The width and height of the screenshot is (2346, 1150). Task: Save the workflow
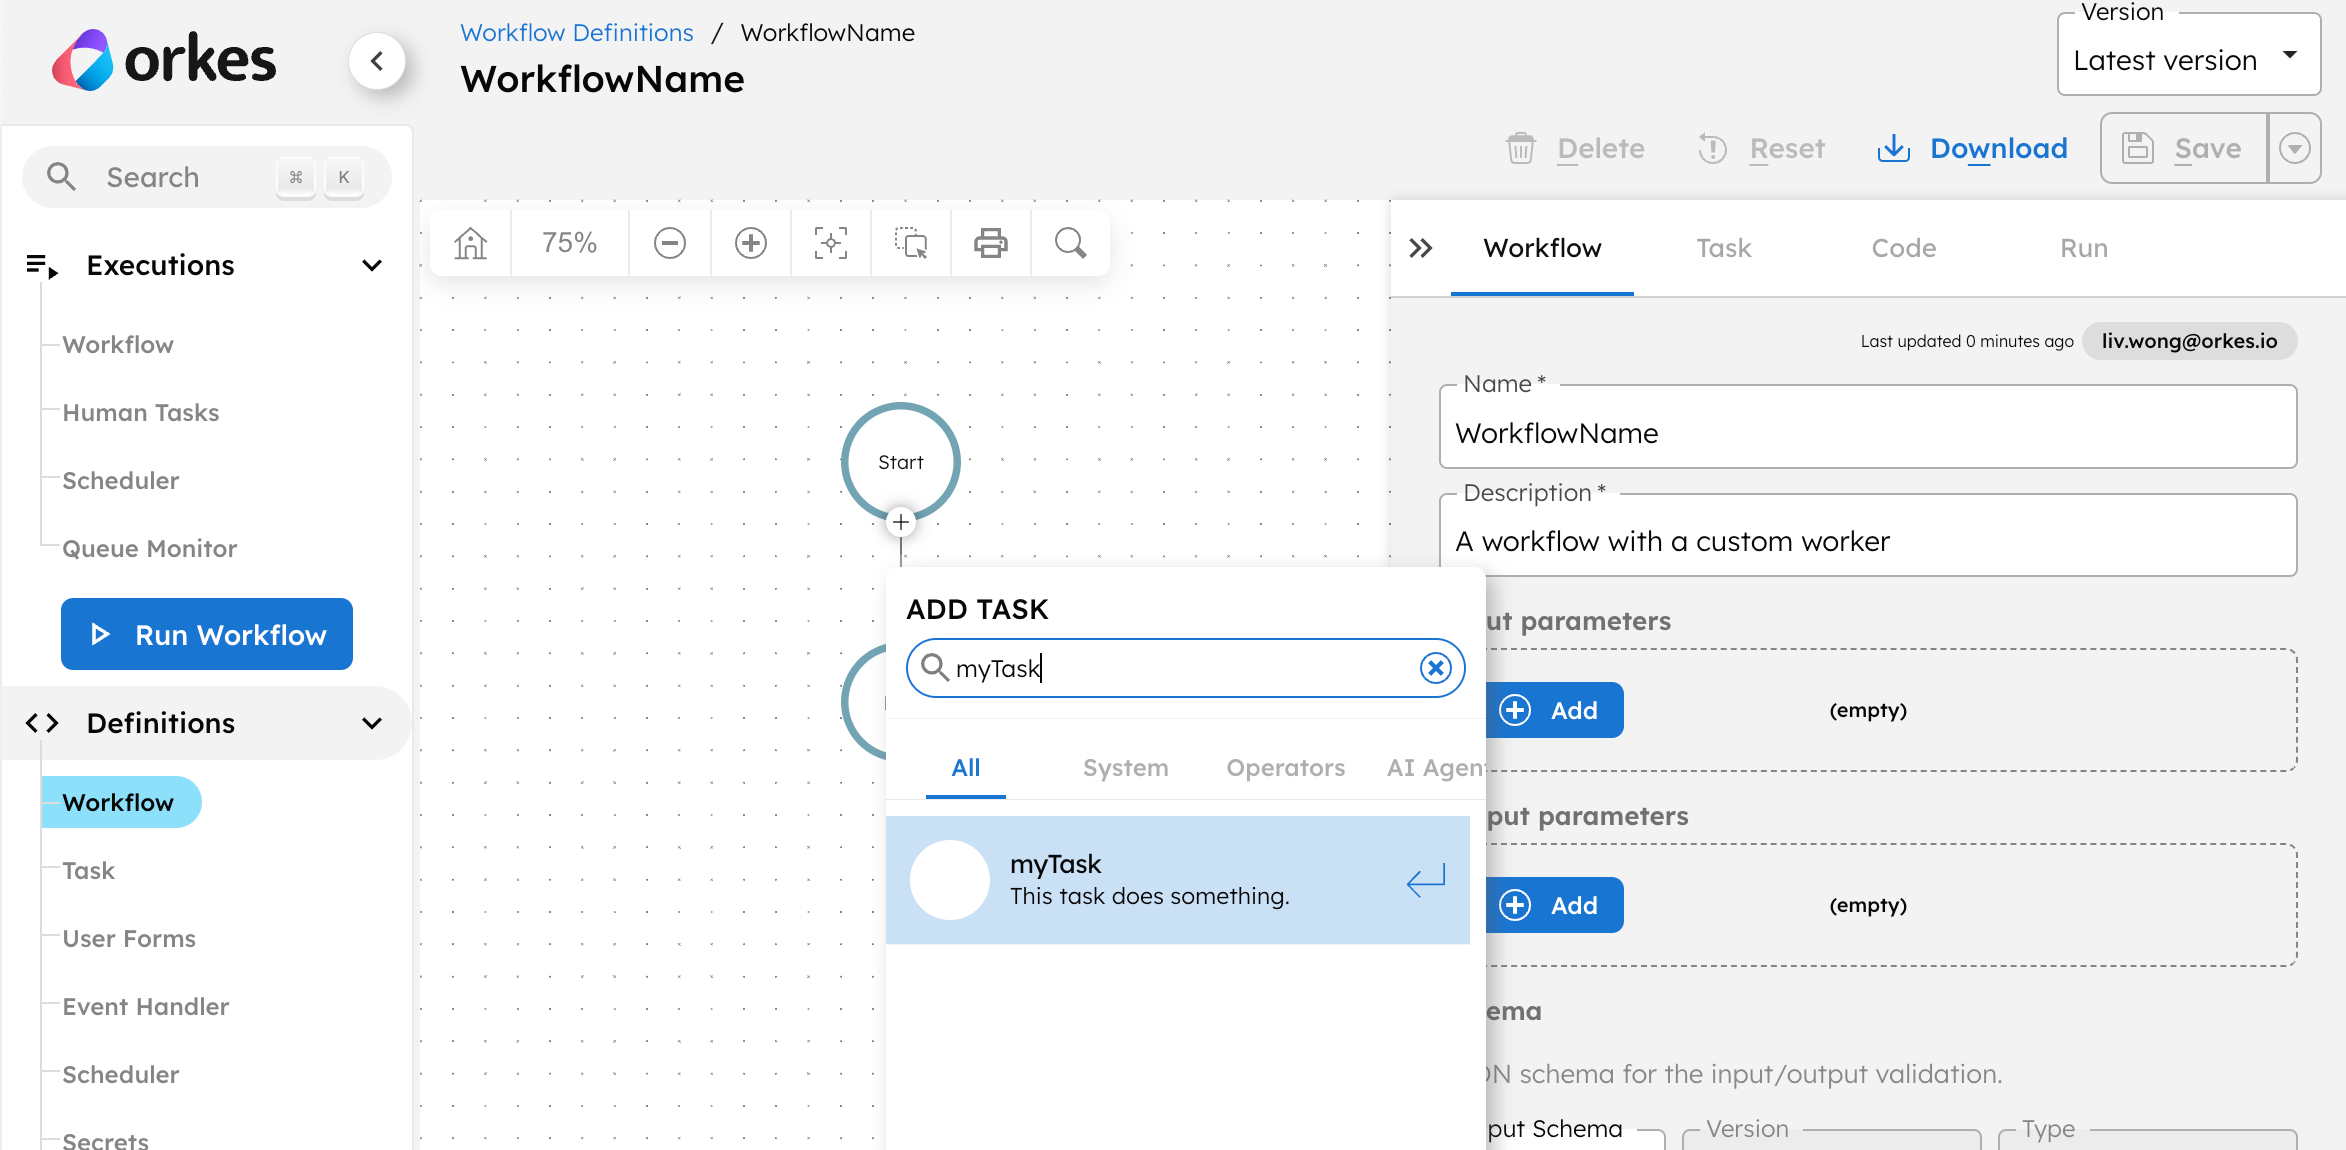2184,148
